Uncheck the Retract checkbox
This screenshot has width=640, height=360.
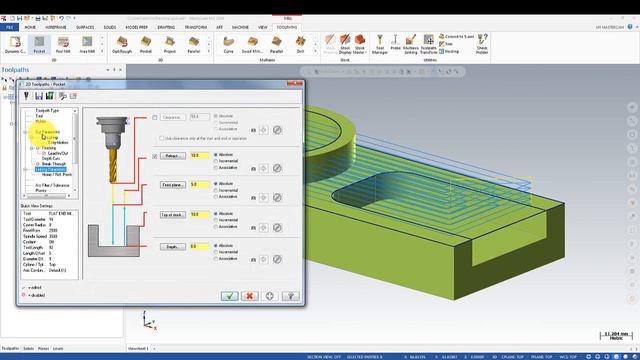(x=155, y=156)
